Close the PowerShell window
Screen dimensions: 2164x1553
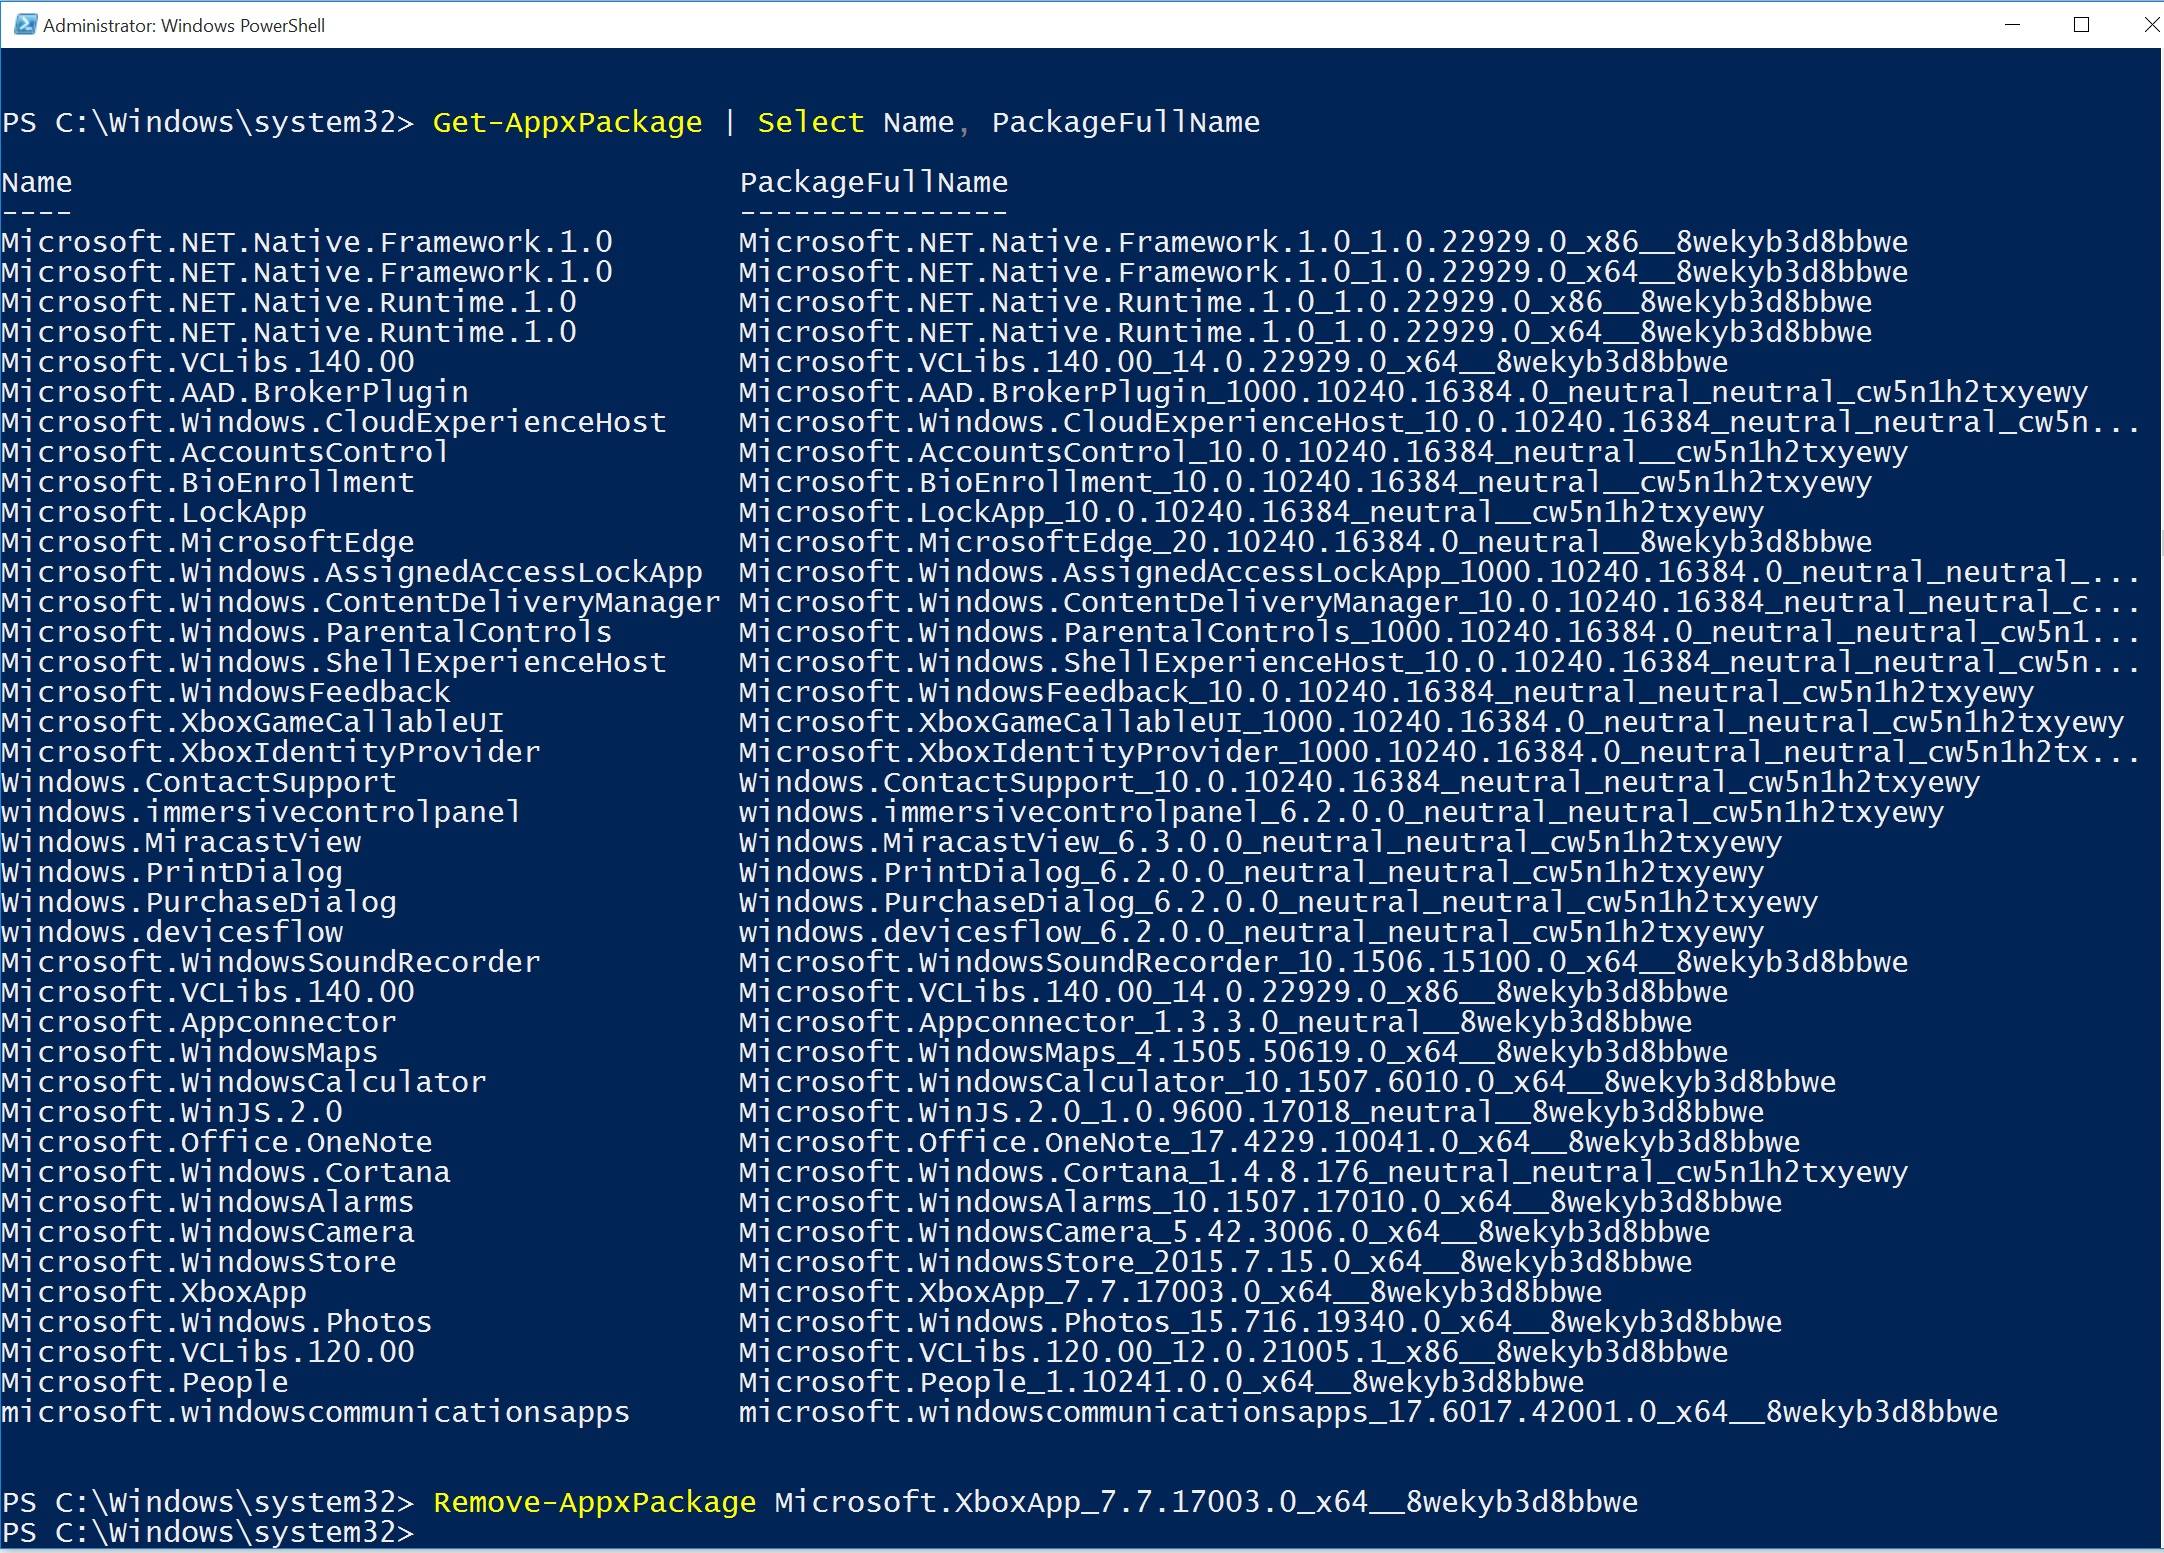(2150, 25)
